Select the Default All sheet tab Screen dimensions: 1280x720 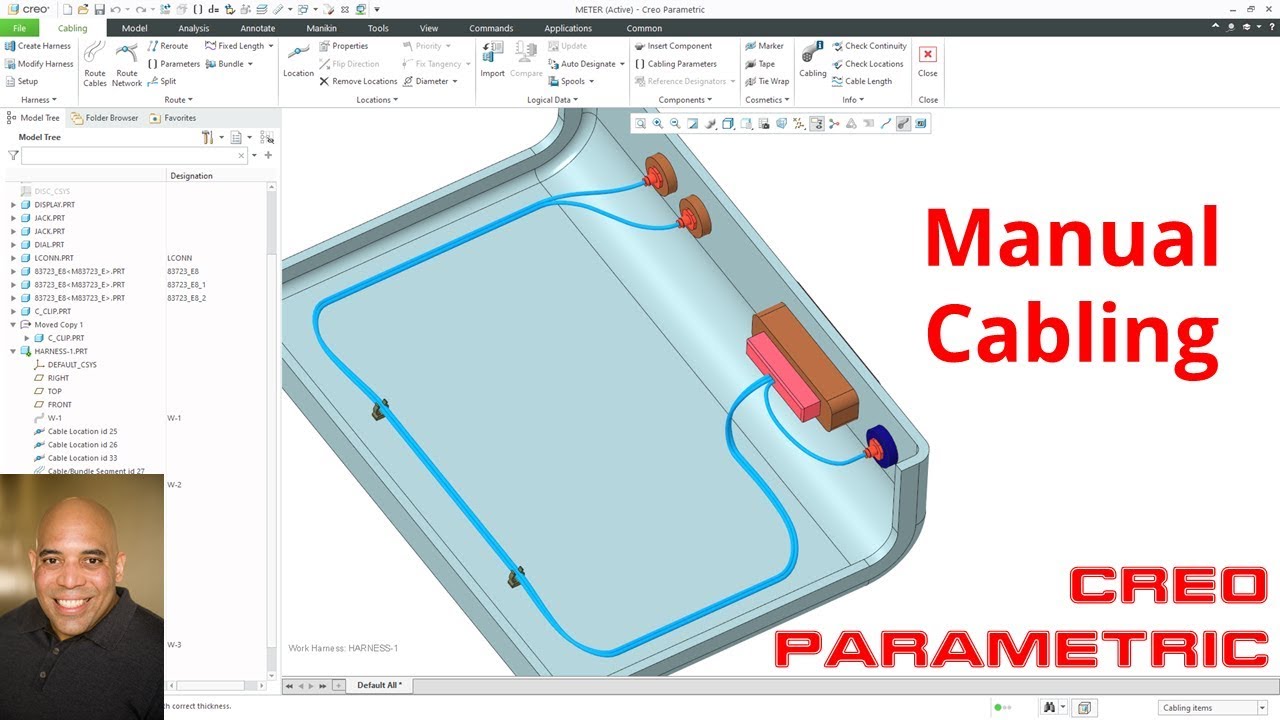click(380, 685)
